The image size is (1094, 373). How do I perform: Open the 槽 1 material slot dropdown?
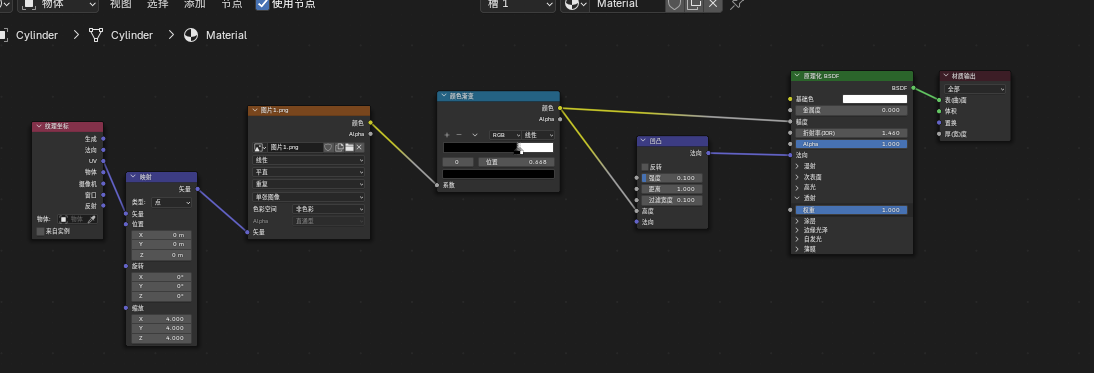[518, 4]
